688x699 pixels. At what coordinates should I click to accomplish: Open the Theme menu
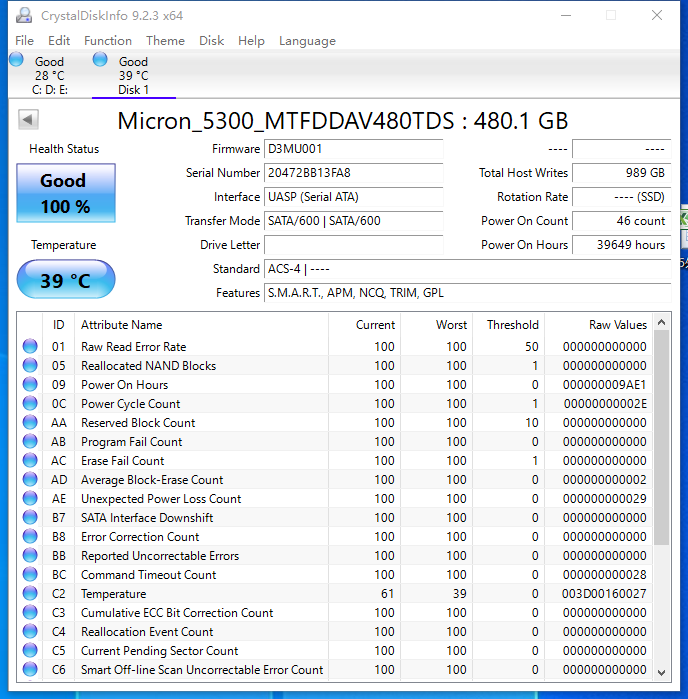(165, 41)
